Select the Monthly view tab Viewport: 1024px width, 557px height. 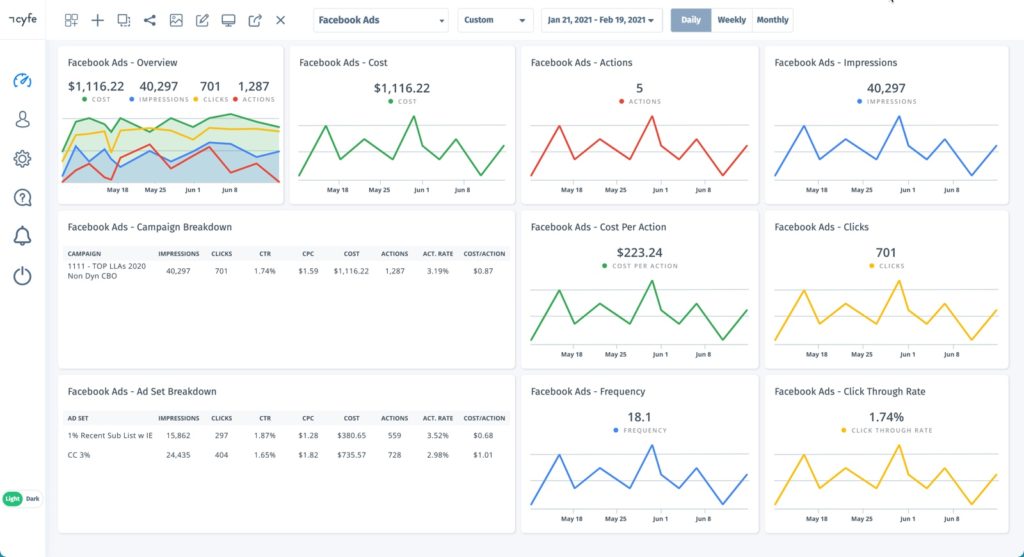point(773,20)
